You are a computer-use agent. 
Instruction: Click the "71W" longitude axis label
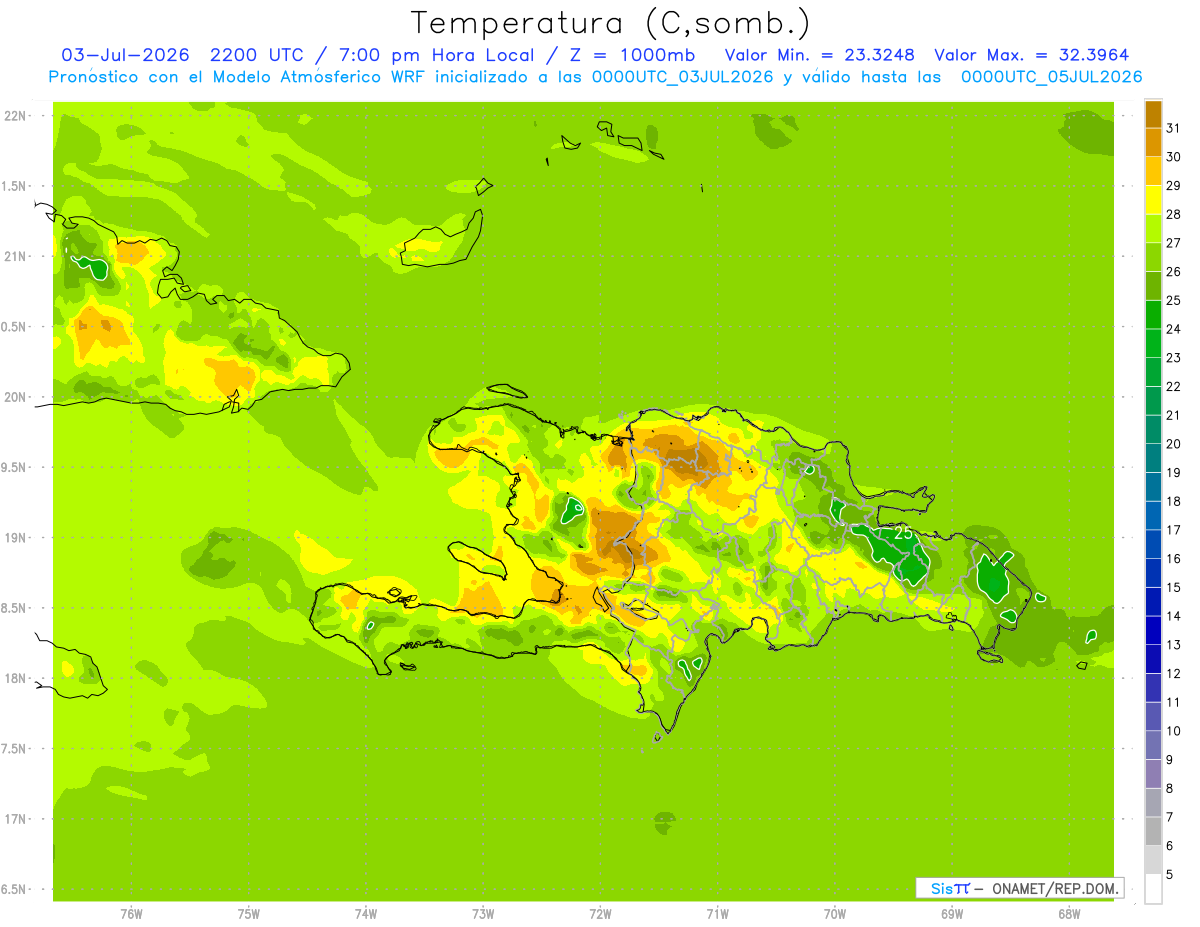pos(717,914)
